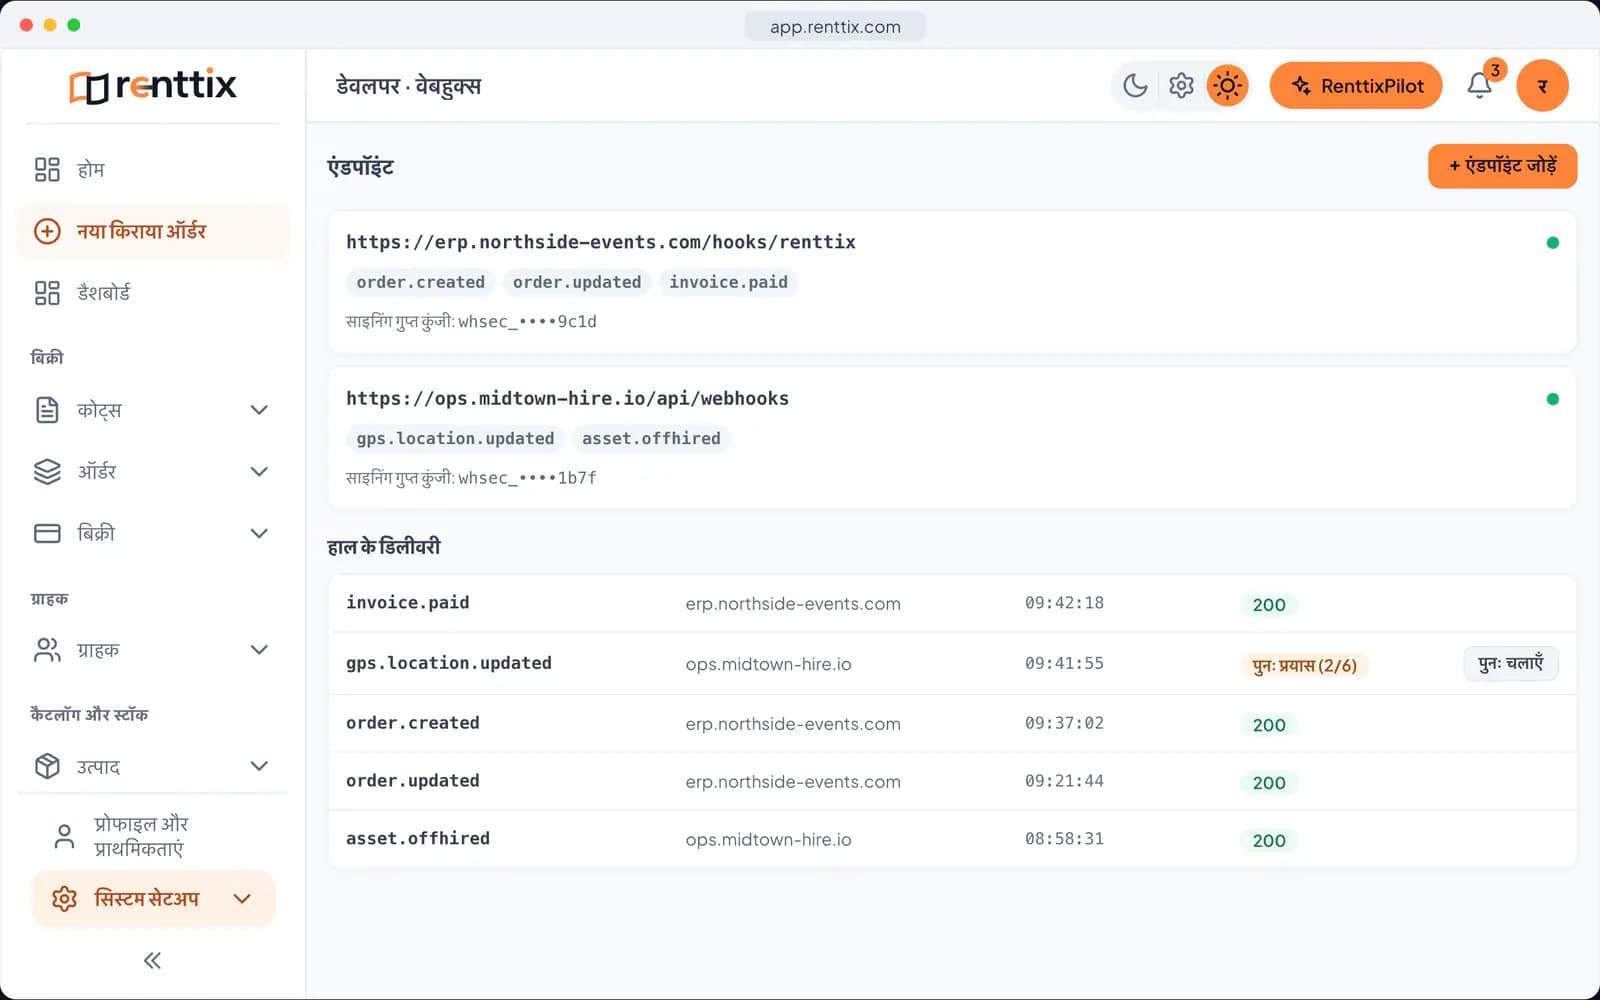Click the बिक्री card icon
This screenshot has width=1600, height=1000.
click(x=47, y=533)
